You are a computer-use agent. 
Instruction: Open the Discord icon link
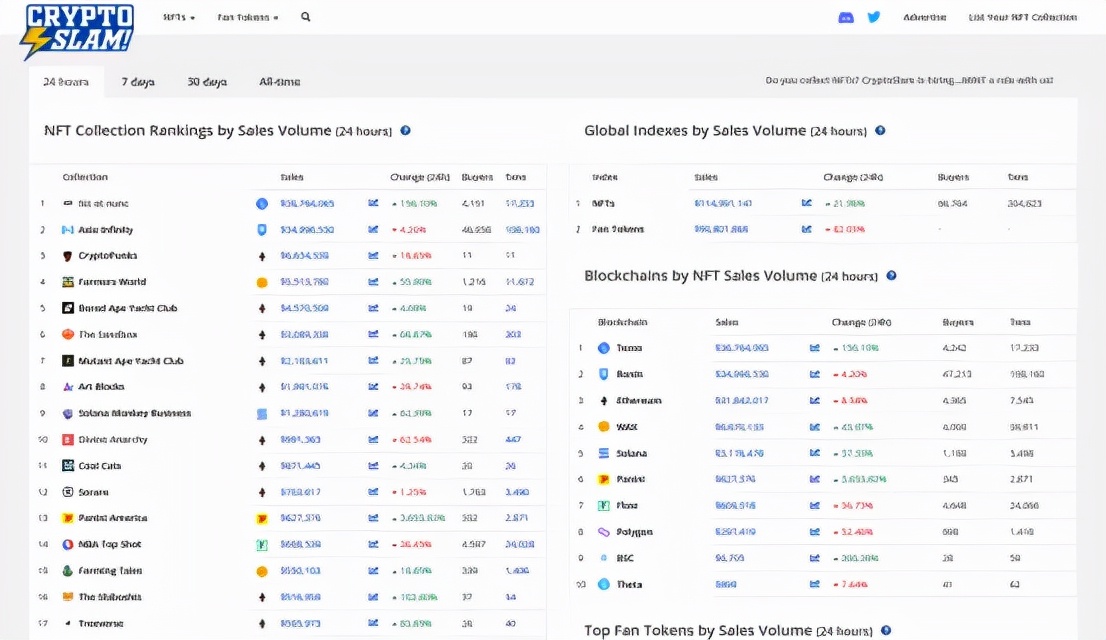[846, 17]
